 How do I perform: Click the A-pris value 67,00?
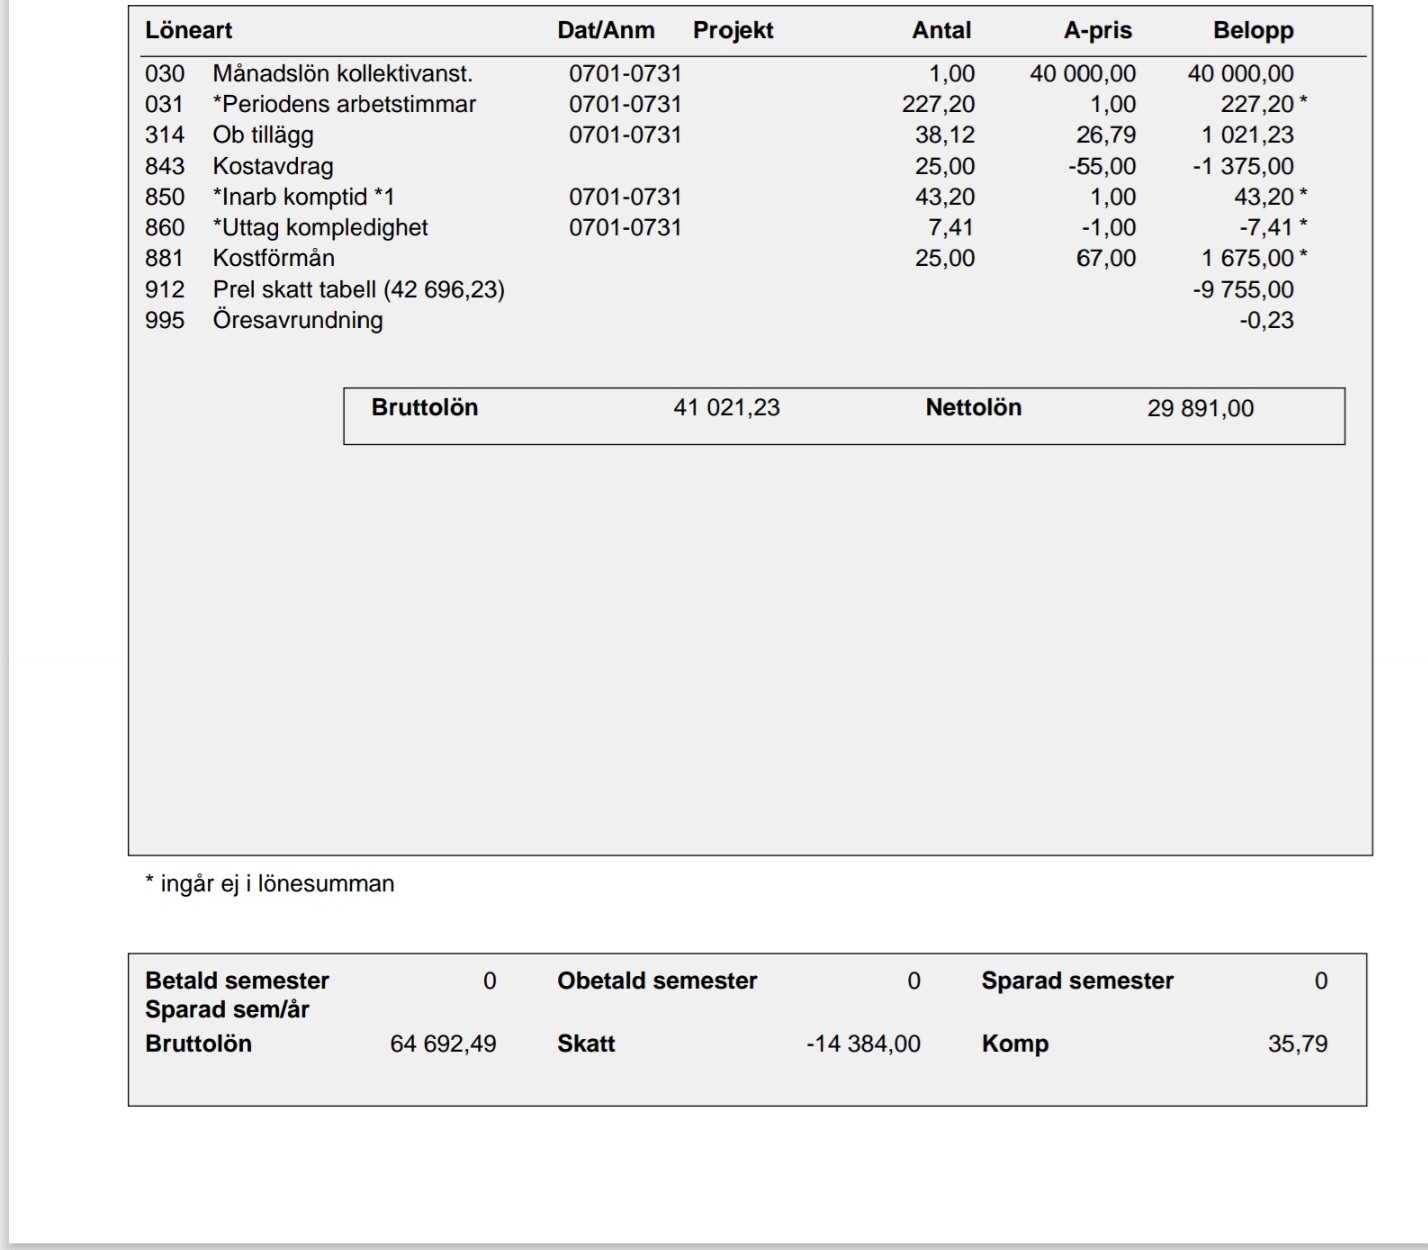pos(1106,258)
